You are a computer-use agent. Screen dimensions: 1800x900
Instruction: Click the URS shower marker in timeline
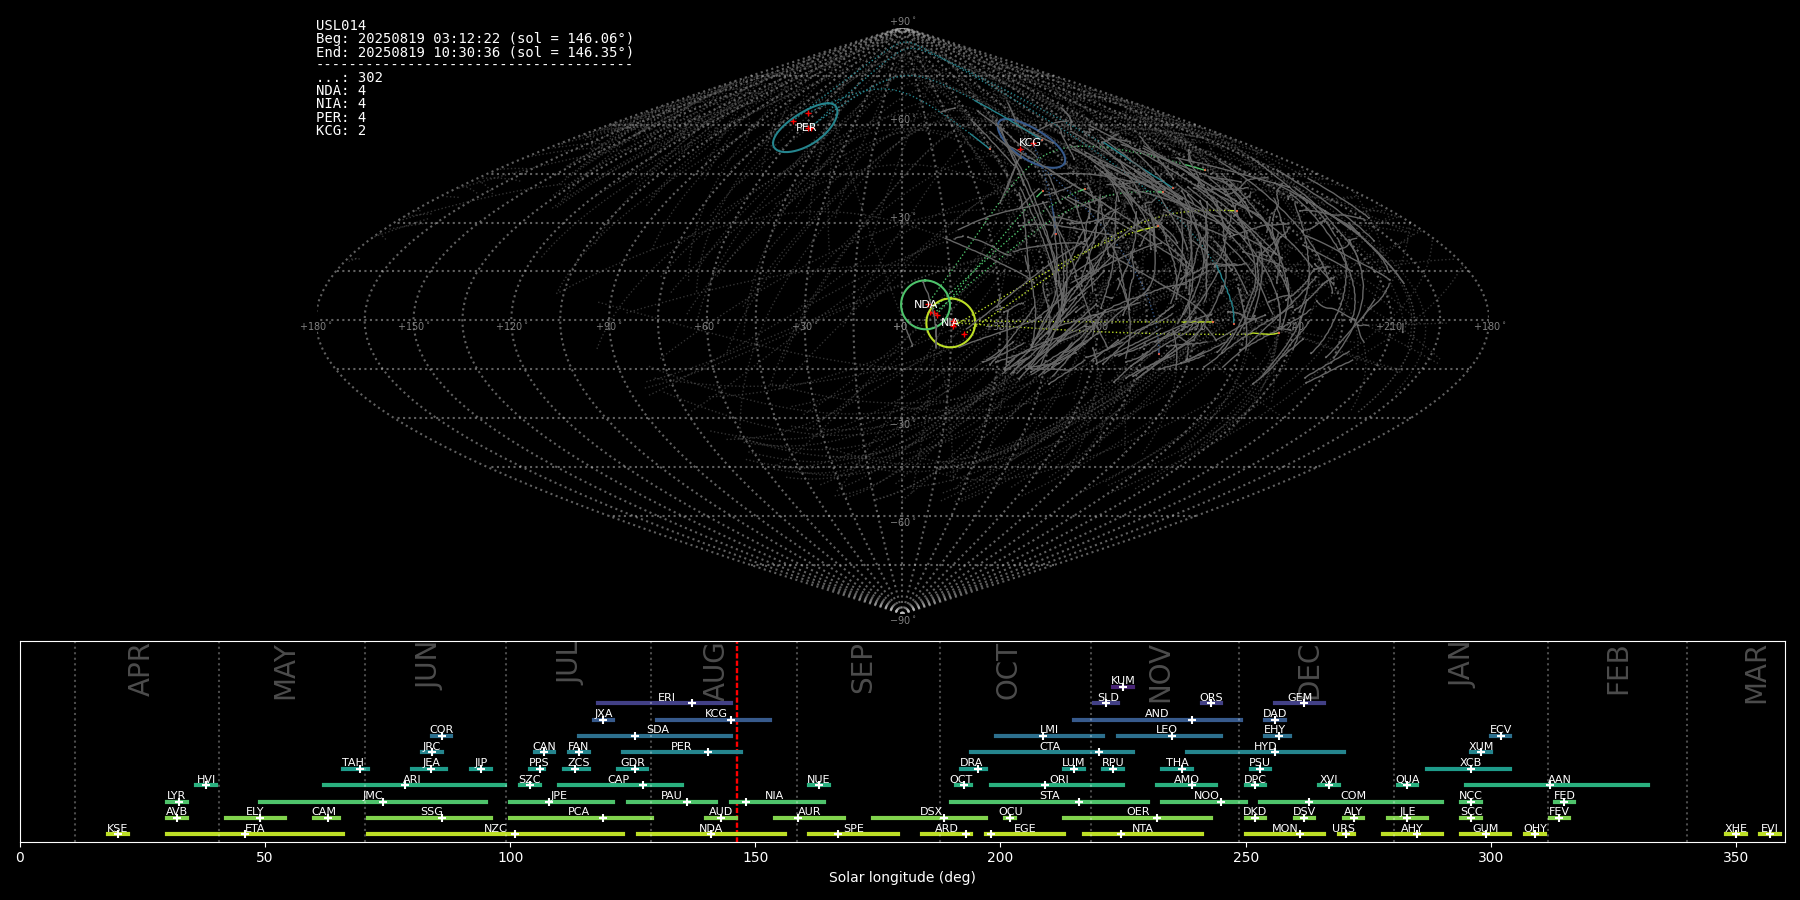[1345, 834]
